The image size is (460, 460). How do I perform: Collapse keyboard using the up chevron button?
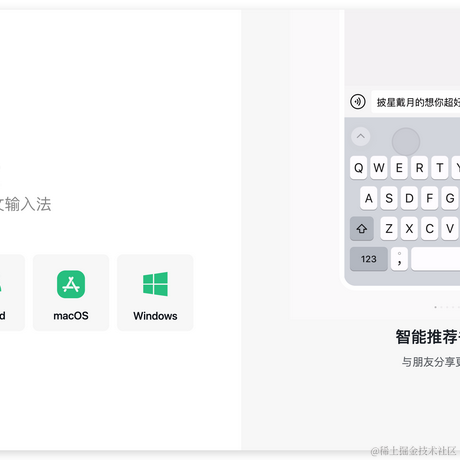click(361, 136)
